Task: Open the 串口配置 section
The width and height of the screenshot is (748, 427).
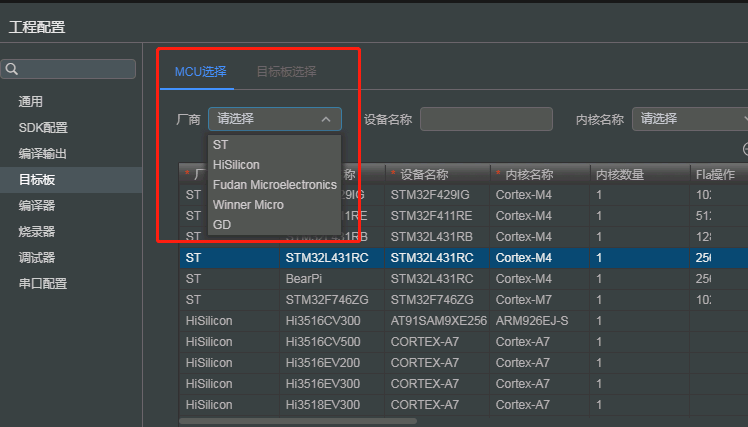Action: click(x=42, y=283)
